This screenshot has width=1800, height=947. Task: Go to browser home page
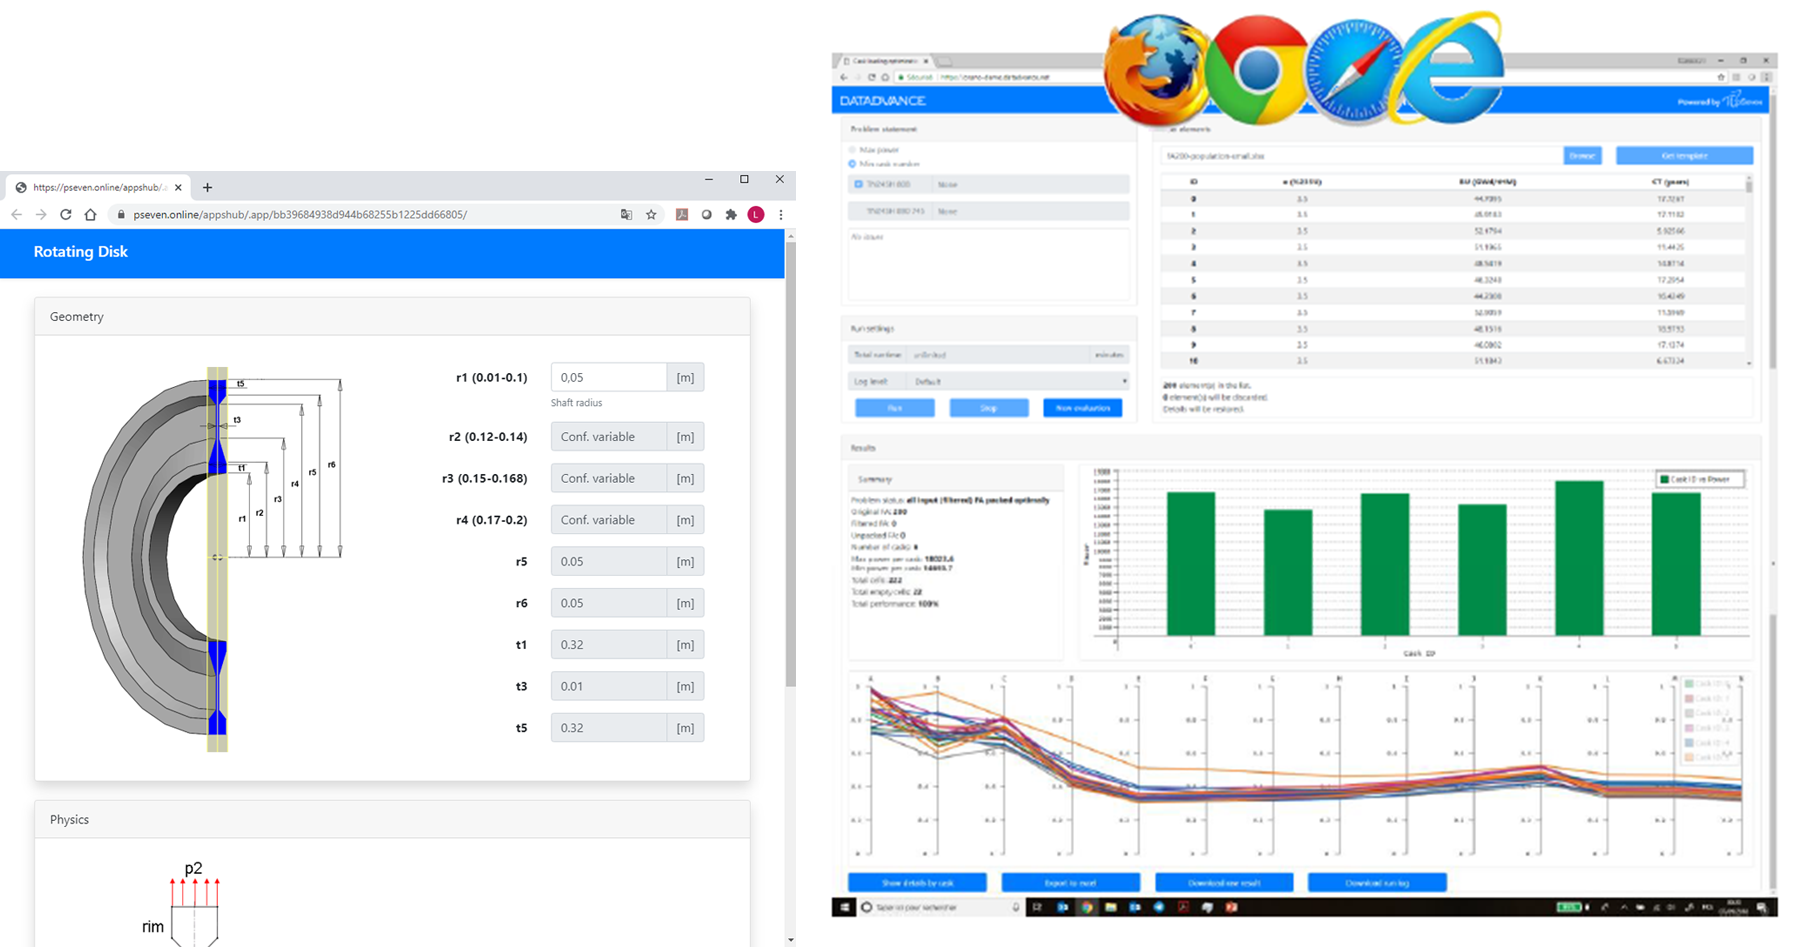click(90, 215)
